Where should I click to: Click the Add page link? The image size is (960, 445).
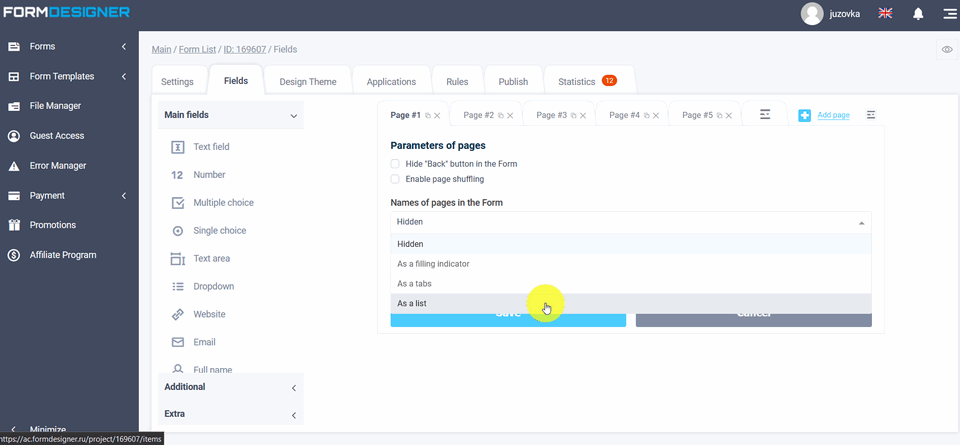(833, 115)
